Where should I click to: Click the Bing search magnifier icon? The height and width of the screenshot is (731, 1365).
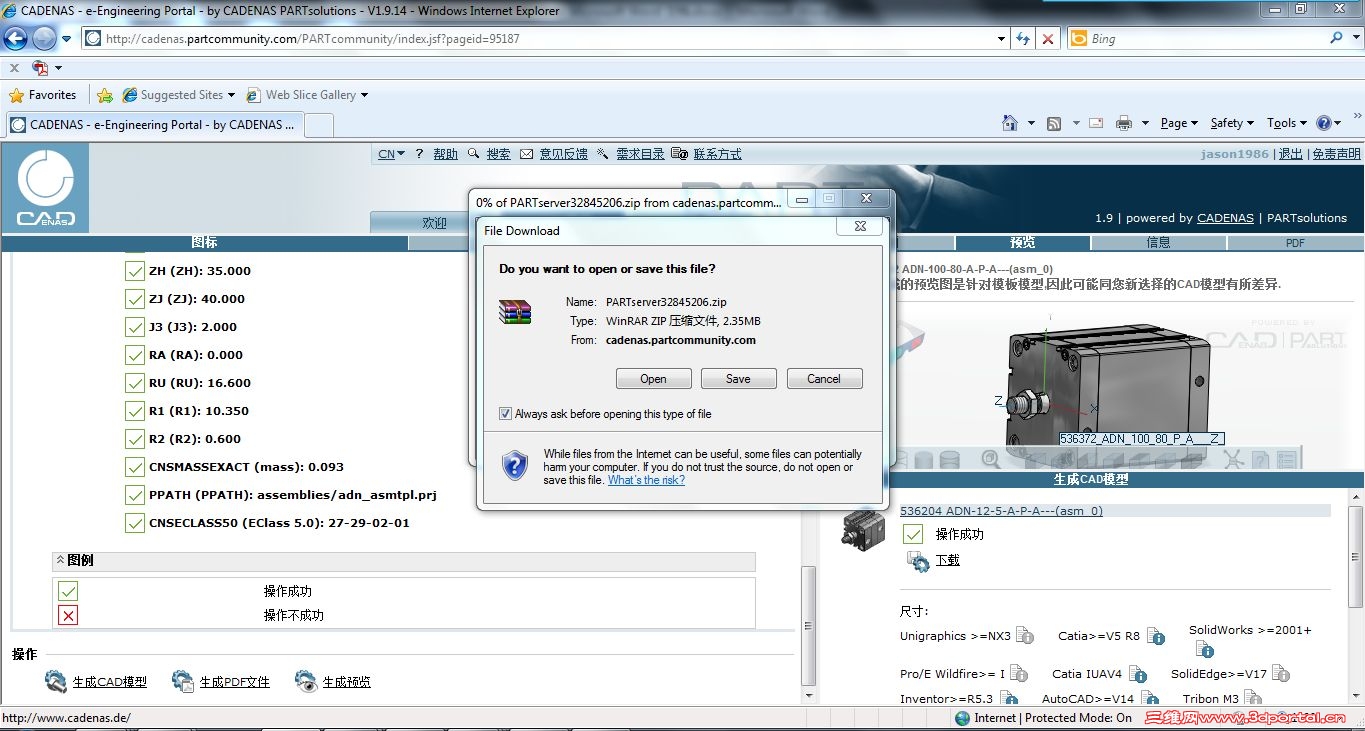pos(1337,38)
